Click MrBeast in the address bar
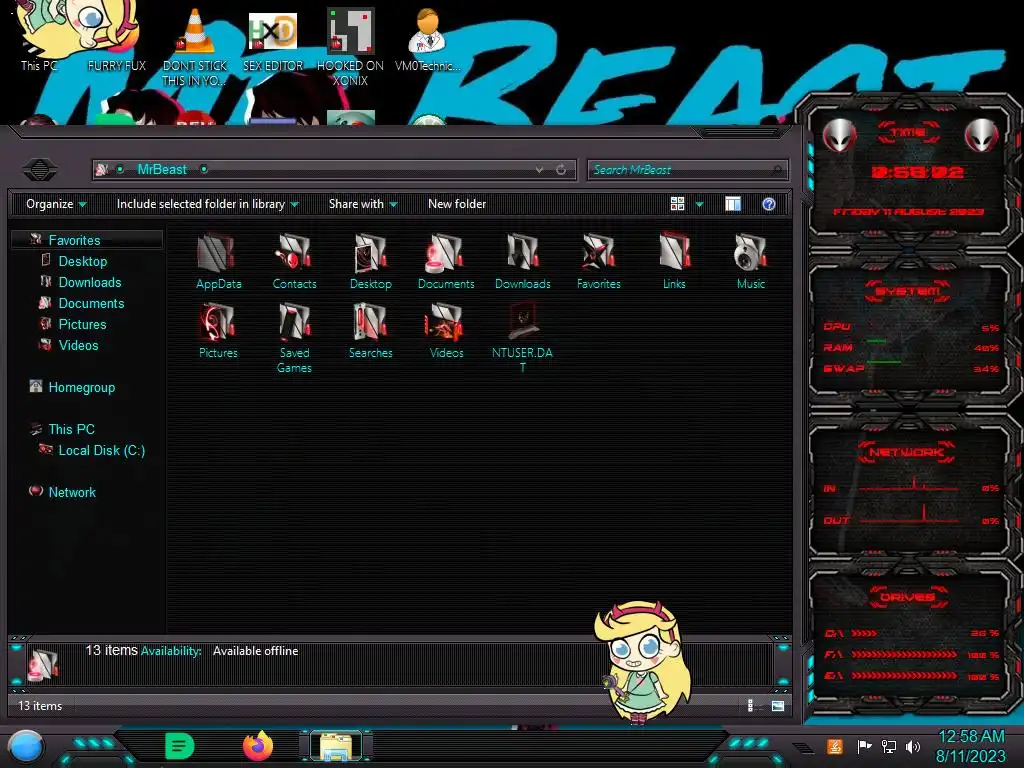 (162, 169)
